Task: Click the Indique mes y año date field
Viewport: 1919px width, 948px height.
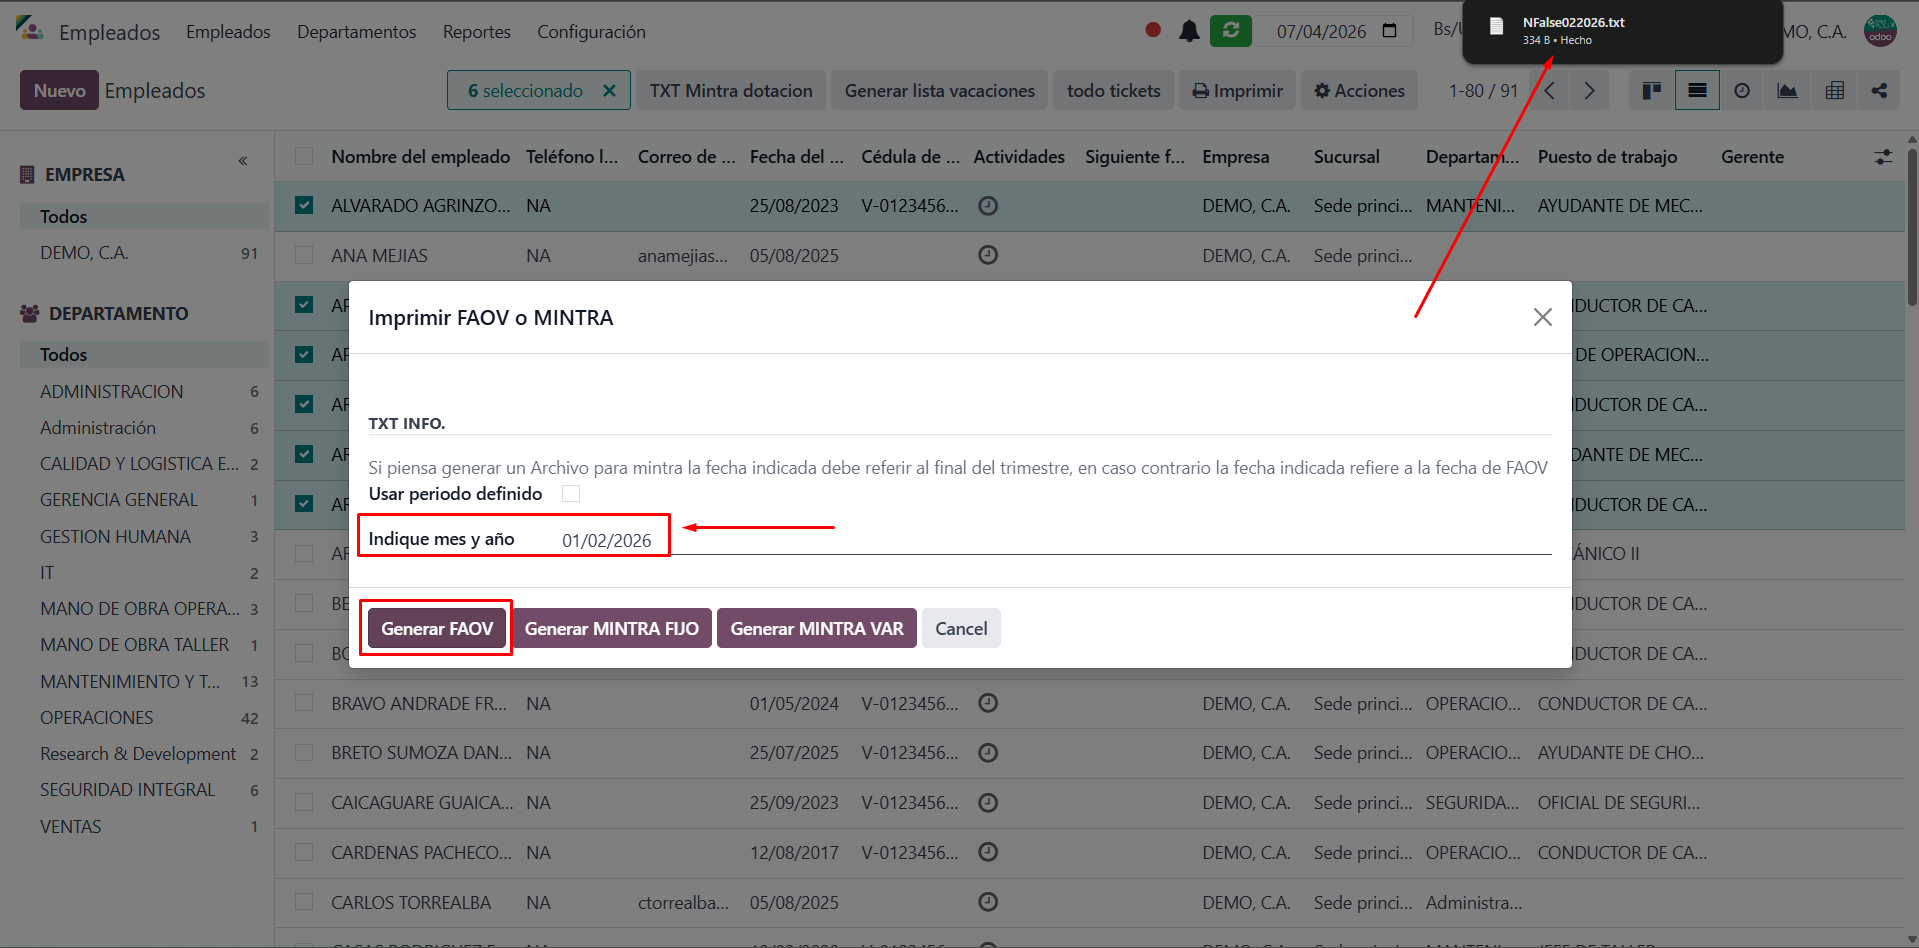Action: 606,540
